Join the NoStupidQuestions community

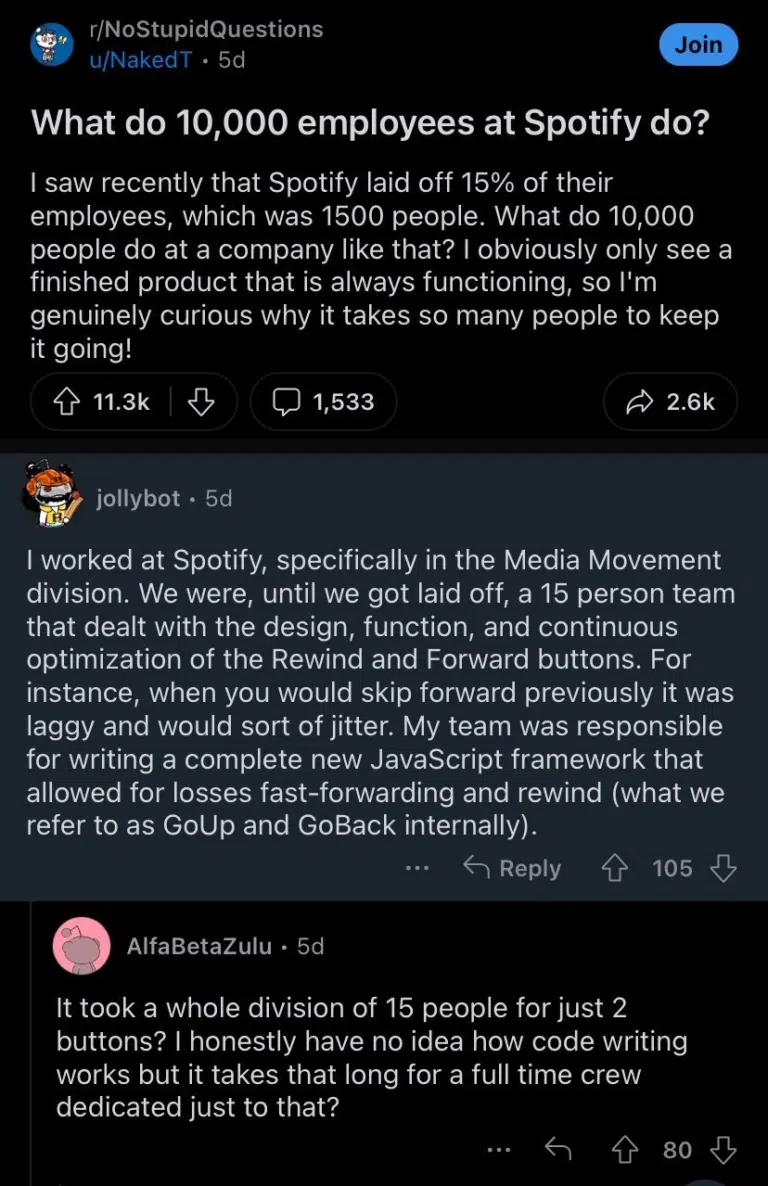click(698, 45)
